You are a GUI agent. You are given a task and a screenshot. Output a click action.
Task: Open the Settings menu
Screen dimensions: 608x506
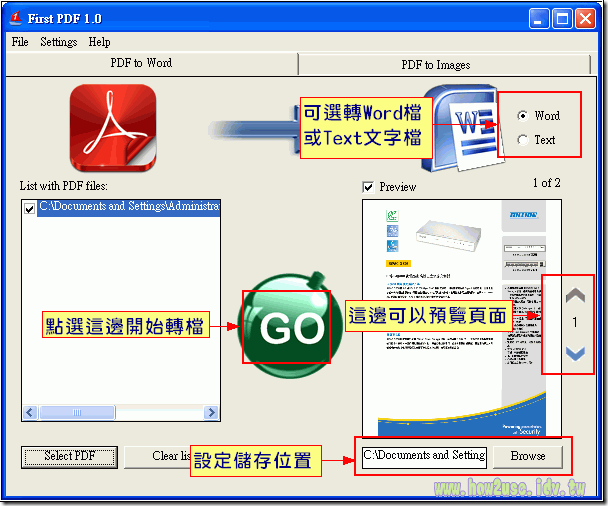click(59, 42)
